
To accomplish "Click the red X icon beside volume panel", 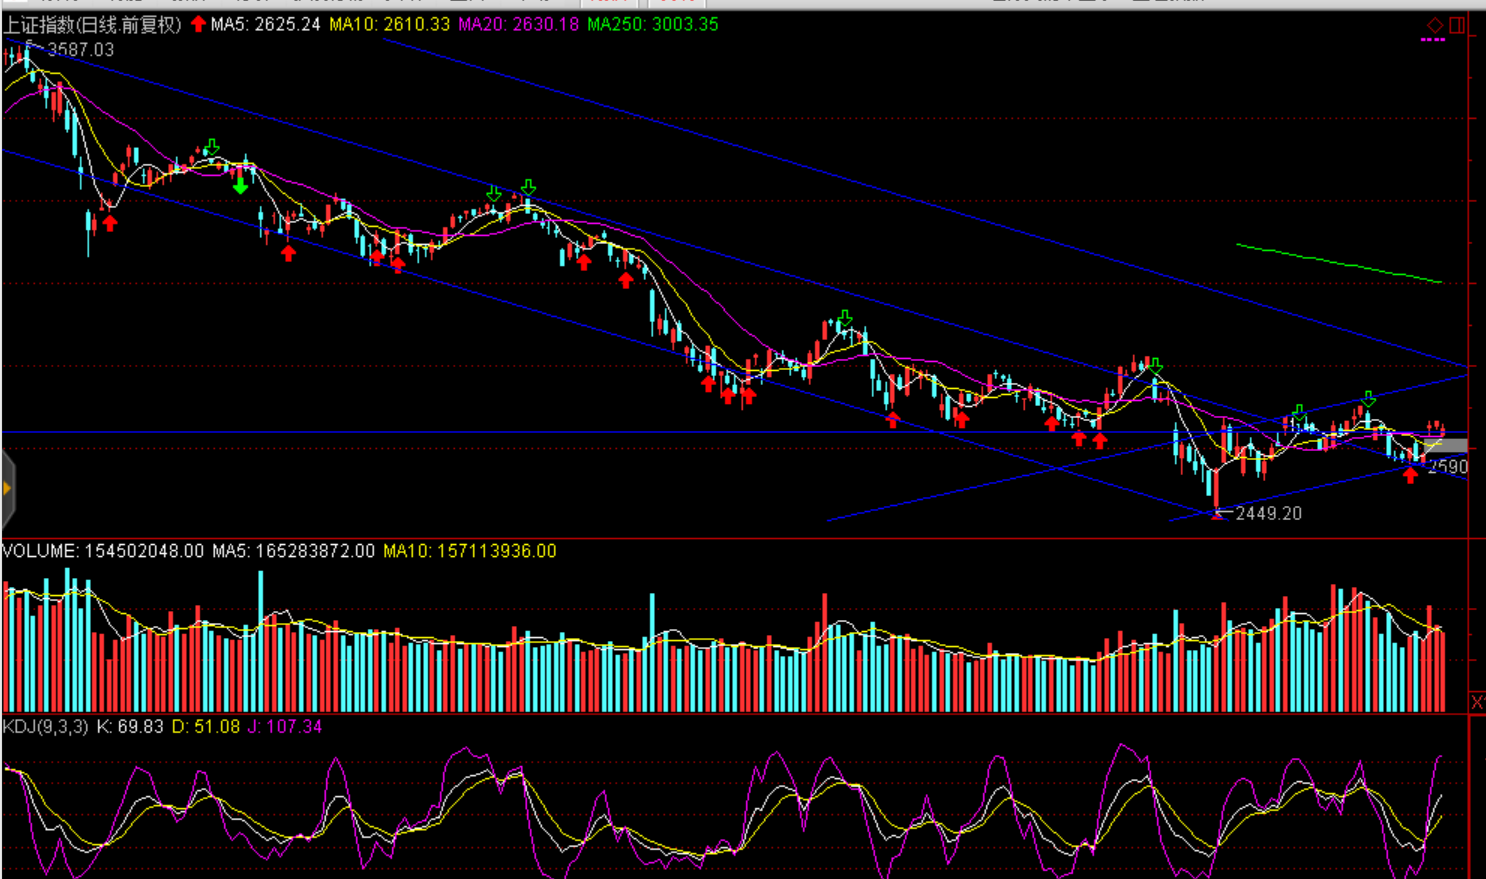I will click(x=1476, y=703).
